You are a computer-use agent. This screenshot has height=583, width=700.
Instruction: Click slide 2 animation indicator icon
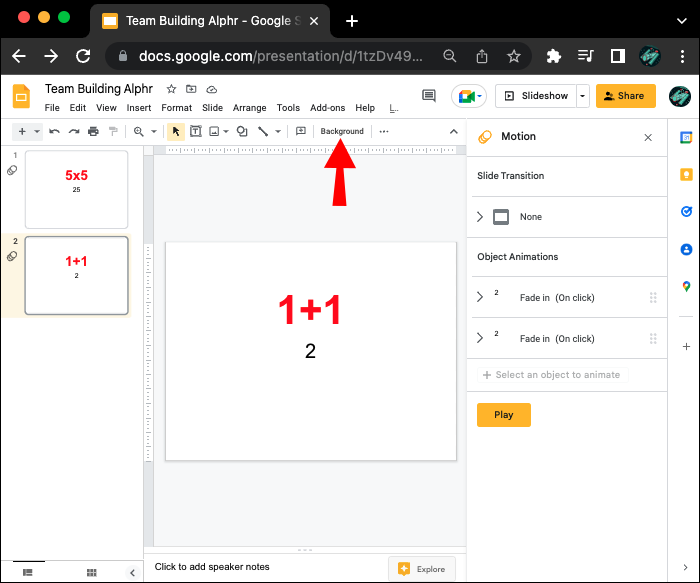(x=12, y=256)
